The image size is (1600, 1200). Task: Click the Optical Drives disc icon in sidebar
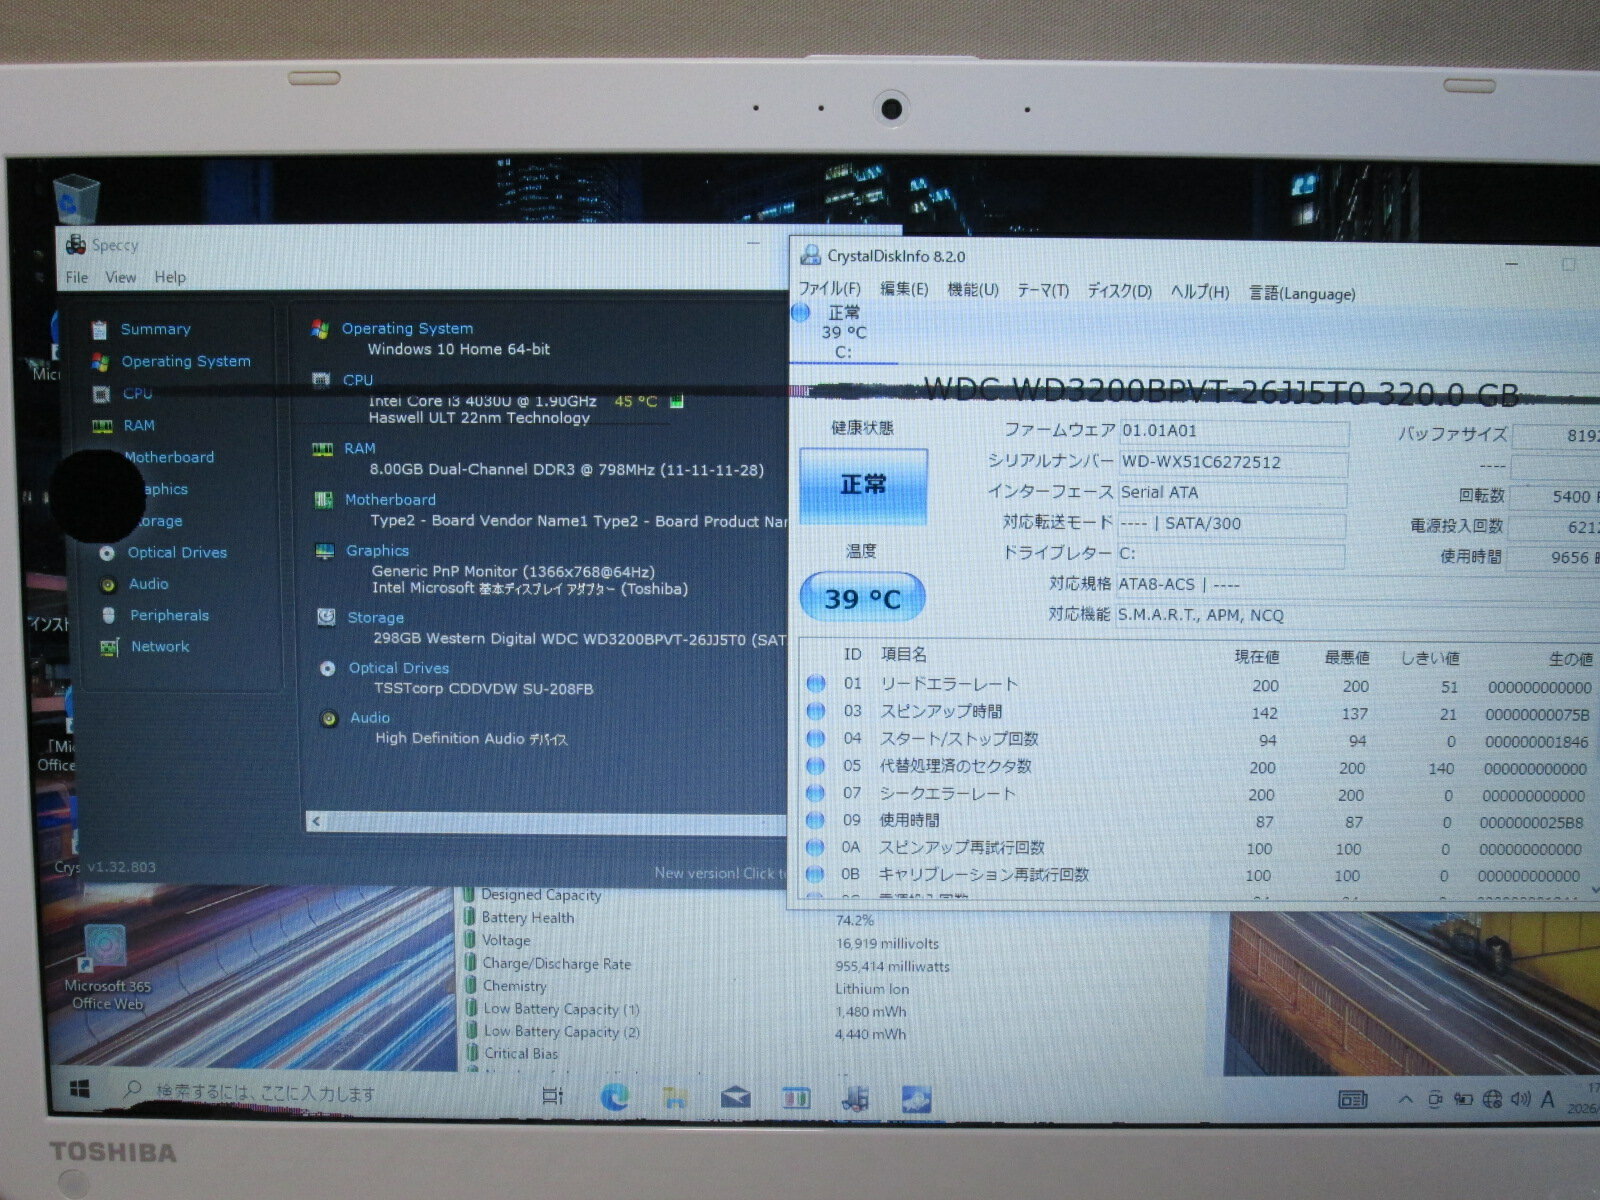(x=107, y=553)
